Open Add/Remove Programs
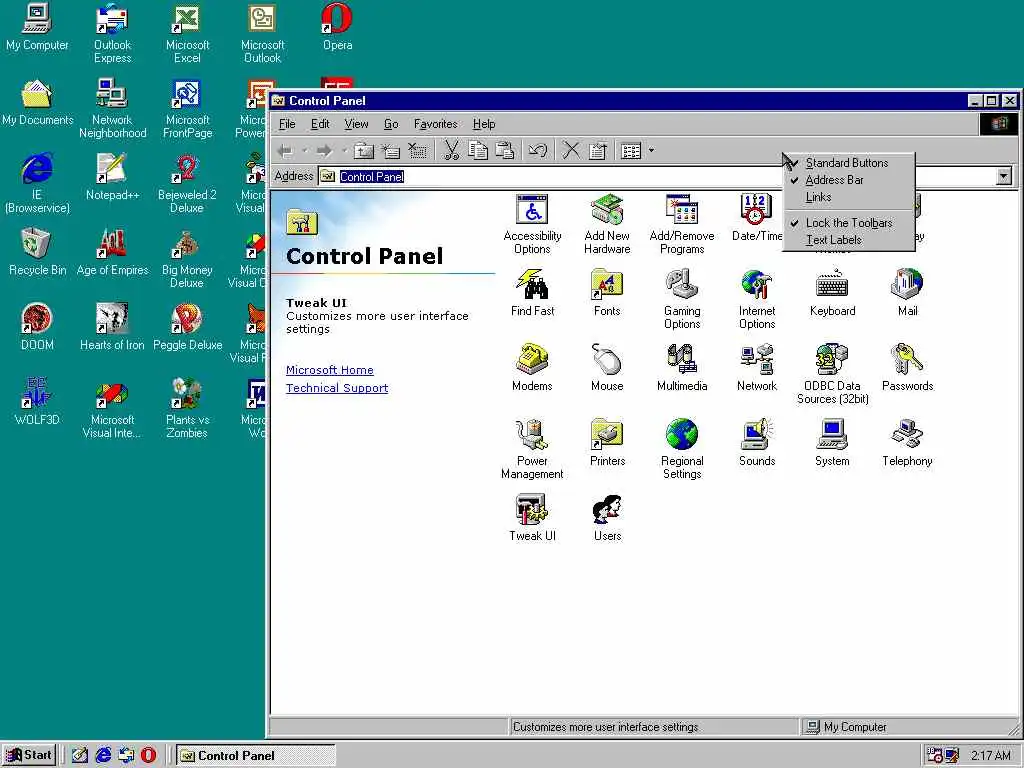This screenshot has height=768, width=1024. [682, 224]
